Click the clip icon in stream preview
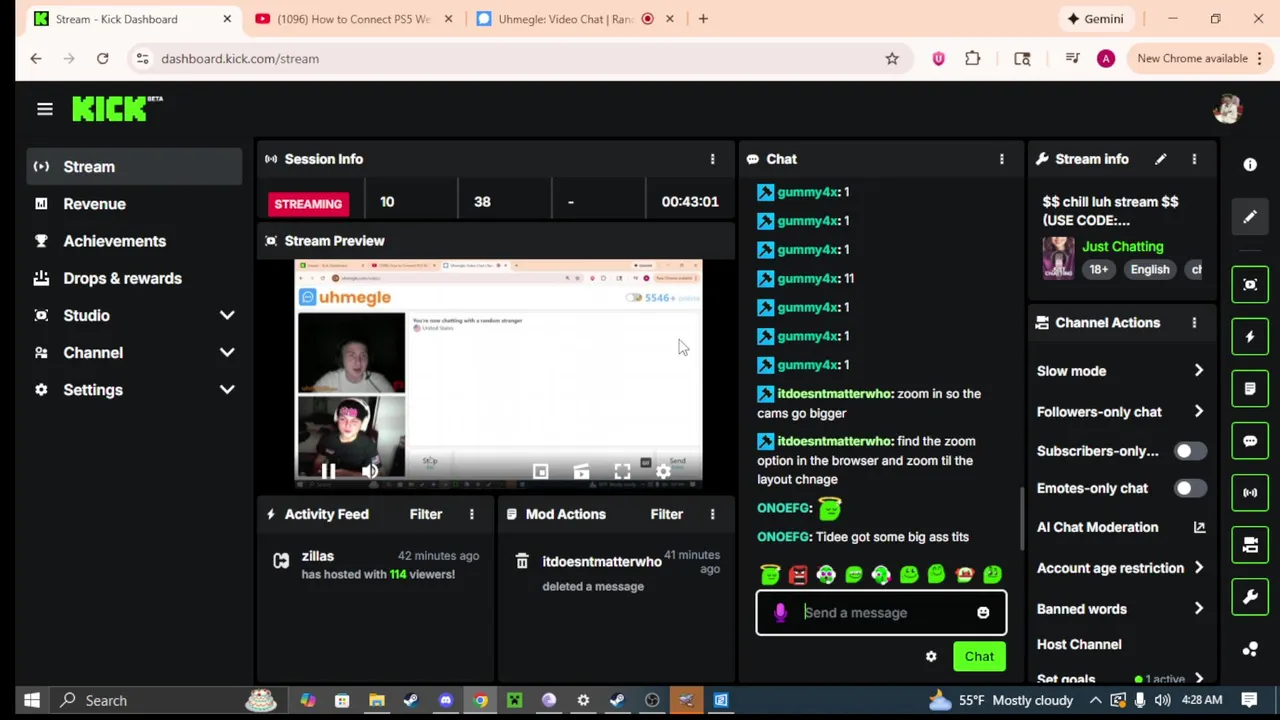The height and width of the screenshot is (720, 1280). tap(581, 471)
